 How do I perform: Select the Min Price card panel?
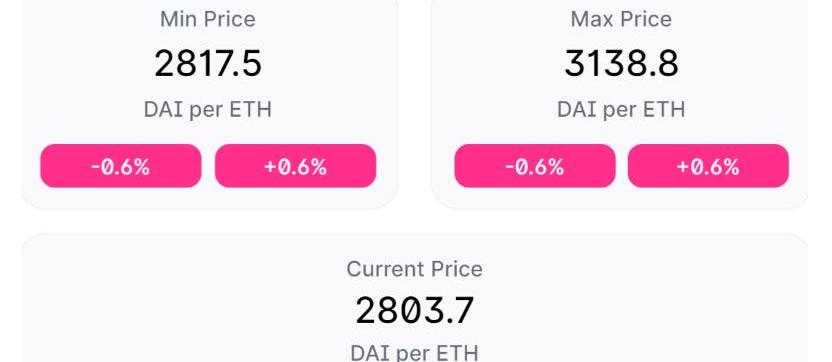pos(210,105)
